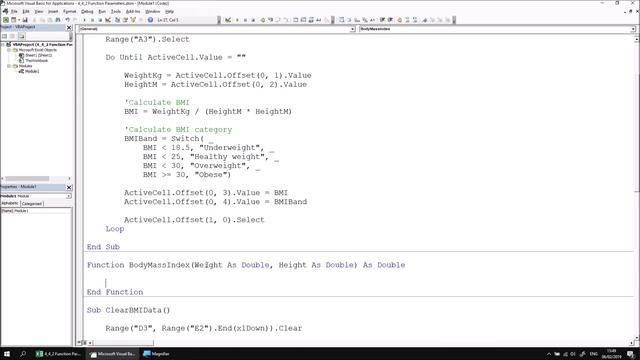
Task: Open the Help menu
Action: [x=169, y=11]
